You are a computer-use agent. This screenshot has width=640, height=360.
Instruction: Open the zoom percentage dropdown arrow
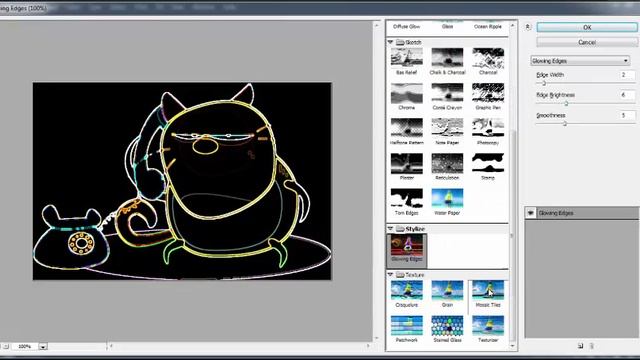tap(43, 347)
